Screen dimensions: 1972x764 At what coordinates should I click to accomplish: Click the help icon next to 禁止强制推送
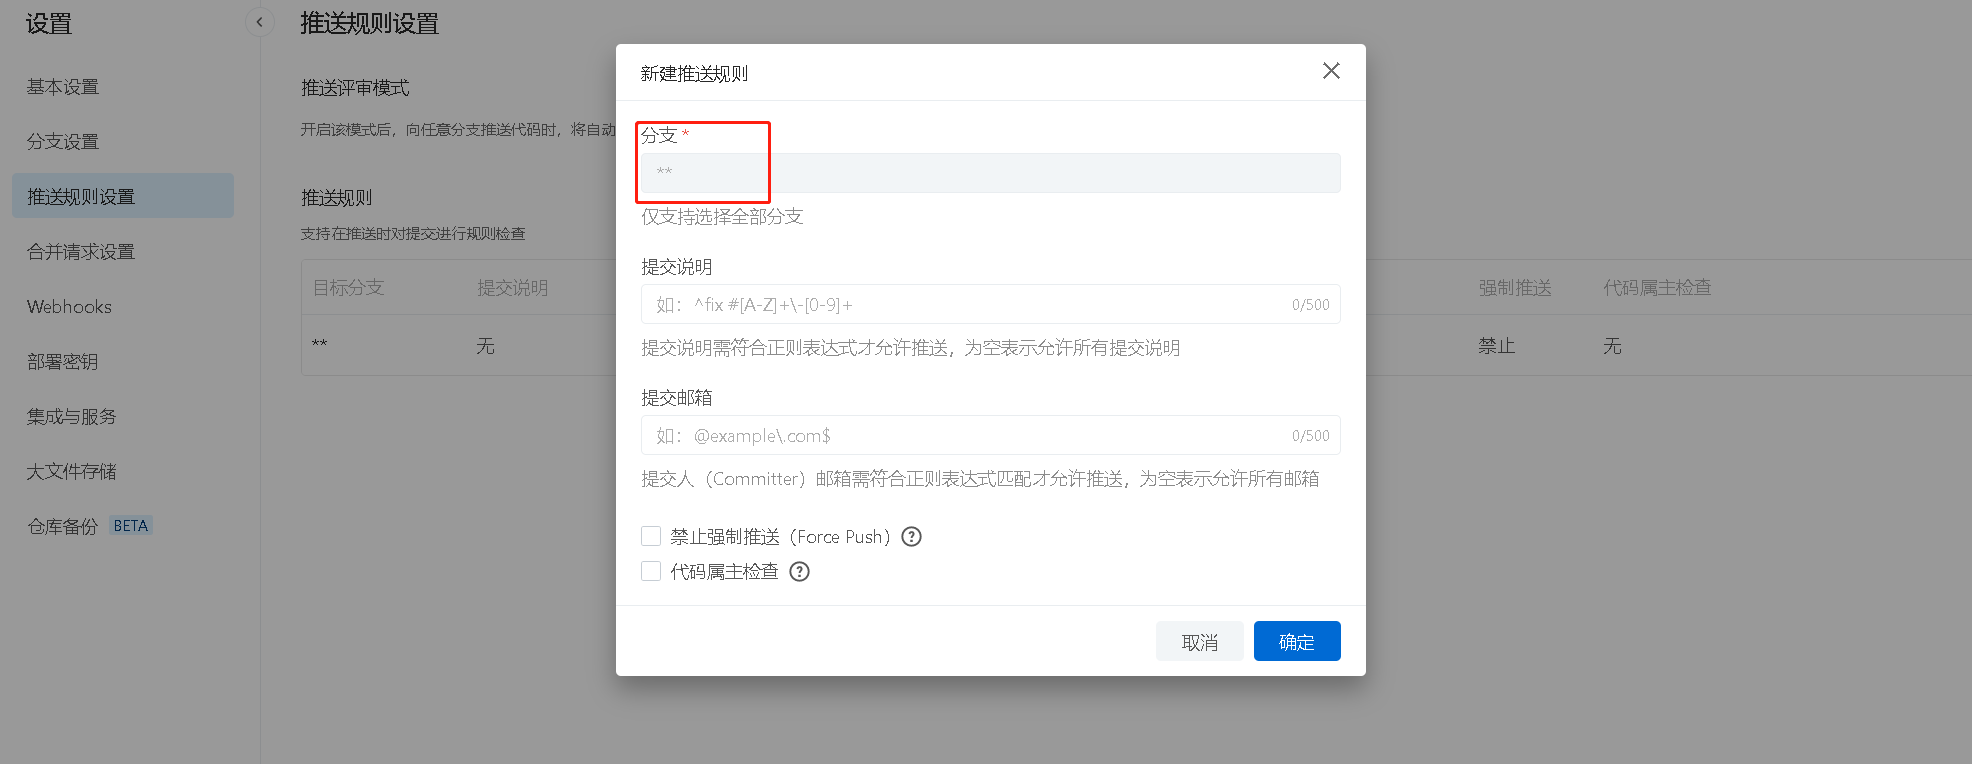911,537
